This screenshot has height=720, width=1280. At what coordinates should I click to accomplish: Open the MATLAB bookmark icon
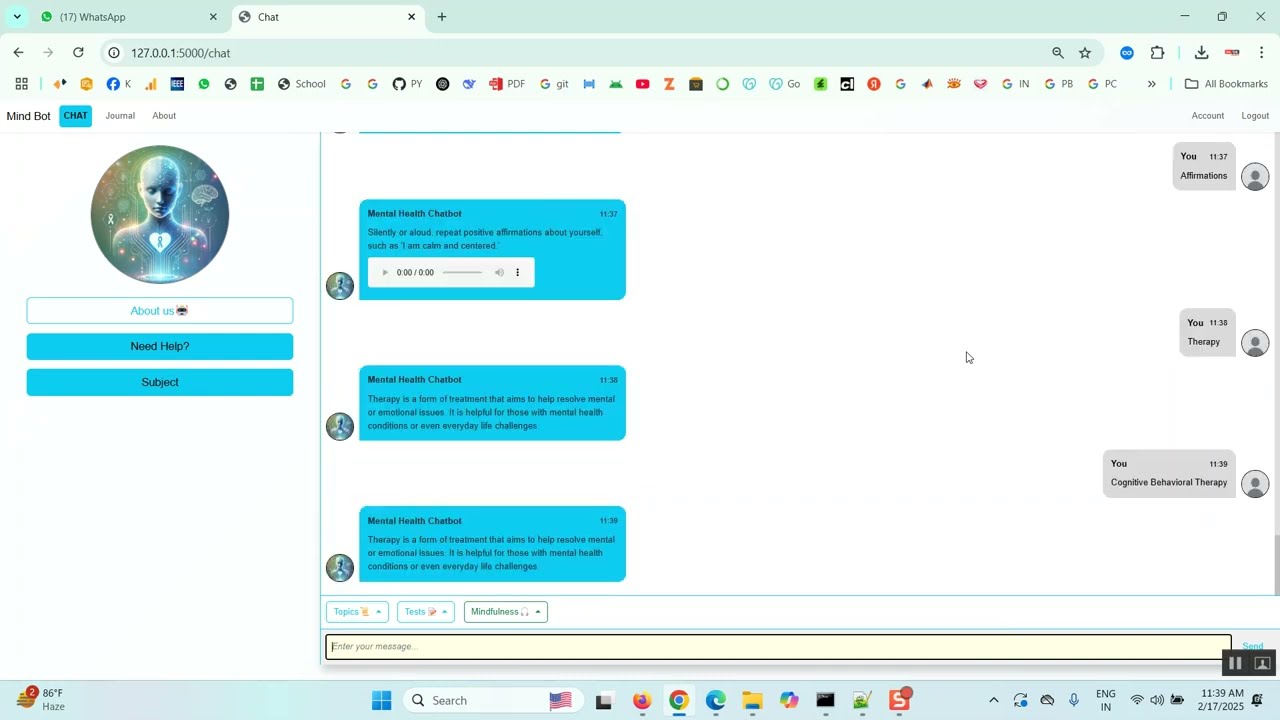927,84
